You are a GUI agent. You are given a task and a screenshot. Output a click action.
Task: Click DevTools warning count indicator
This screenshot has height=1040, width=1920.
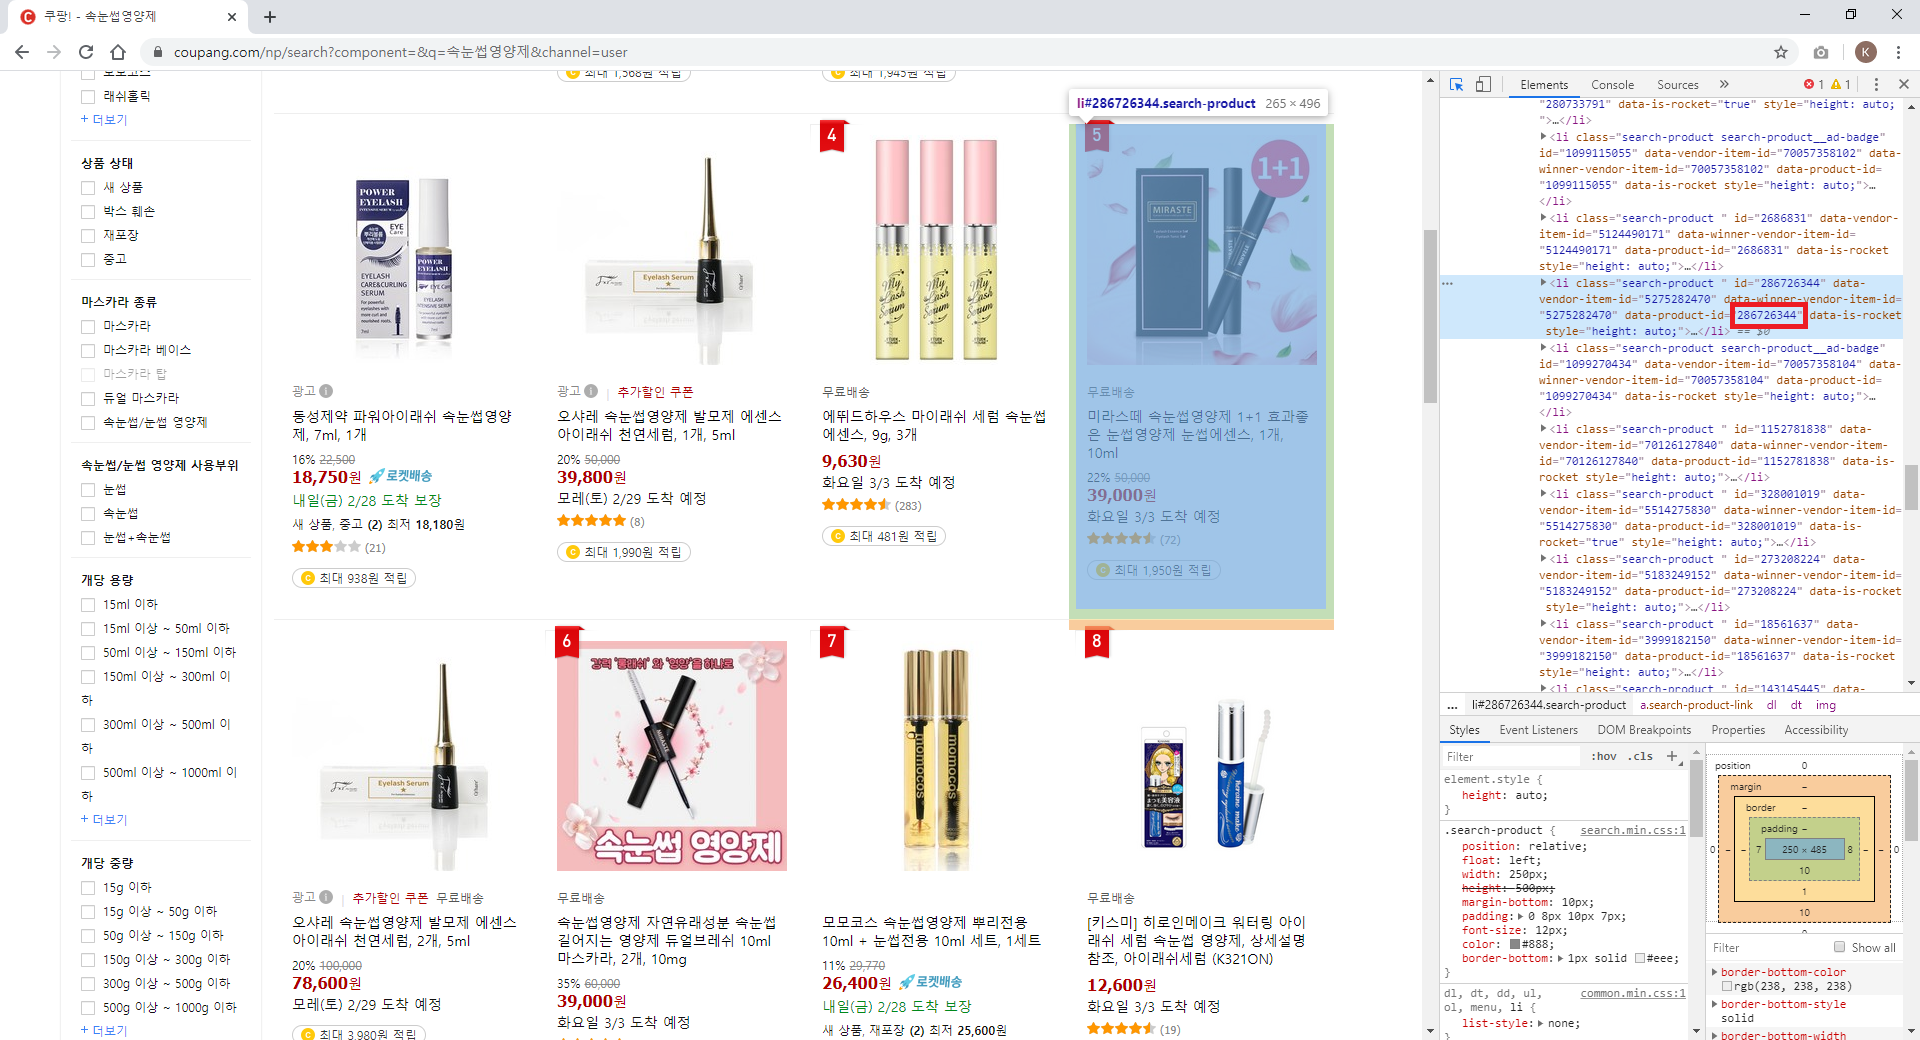pyautogui.click(x=1841, y=85)
